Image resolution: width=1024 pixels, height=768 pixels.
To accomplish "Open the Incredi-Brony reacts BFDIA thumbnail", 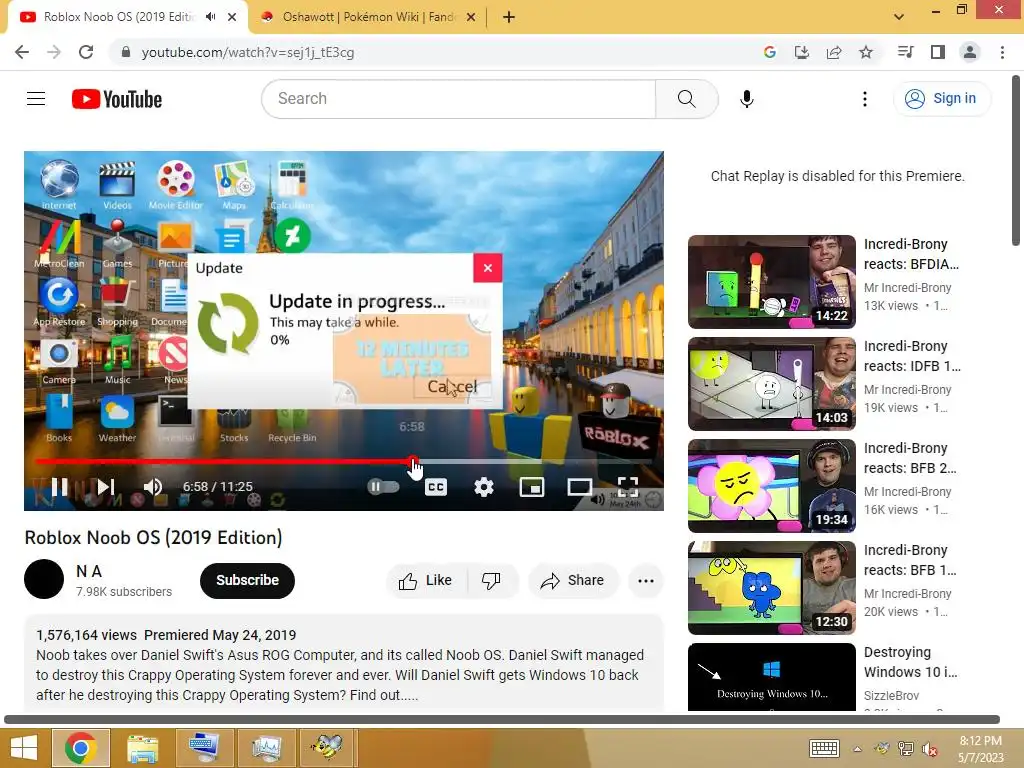I will tap(771, 281).
